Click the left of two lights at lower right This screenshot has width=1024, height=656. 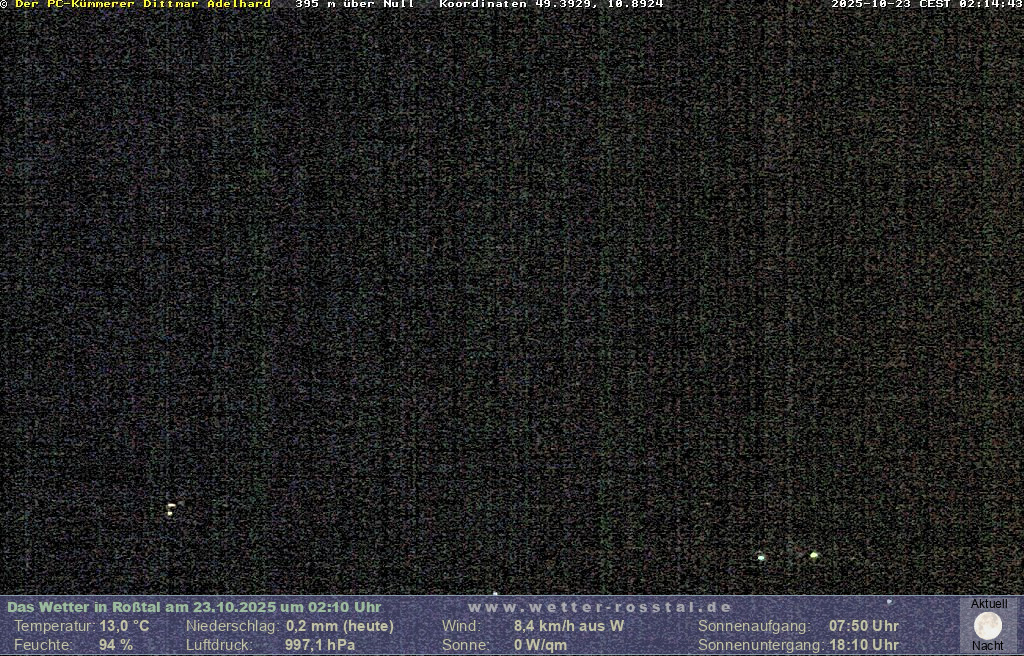(x=761, y=557)
